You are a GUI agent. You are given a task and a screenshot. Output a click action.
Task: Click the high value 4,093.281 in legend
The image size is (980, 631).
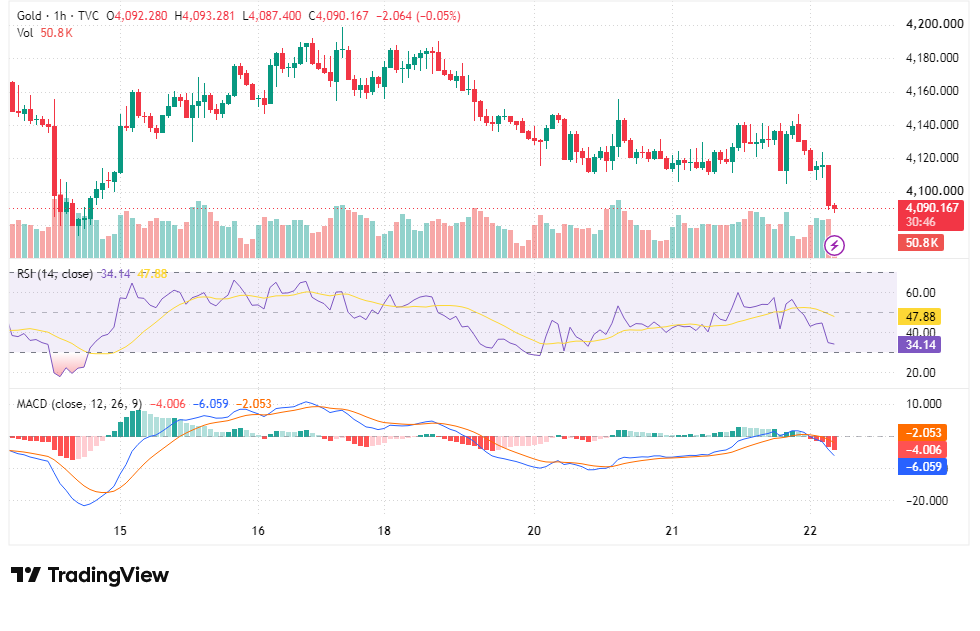click(x=206, y=16)
